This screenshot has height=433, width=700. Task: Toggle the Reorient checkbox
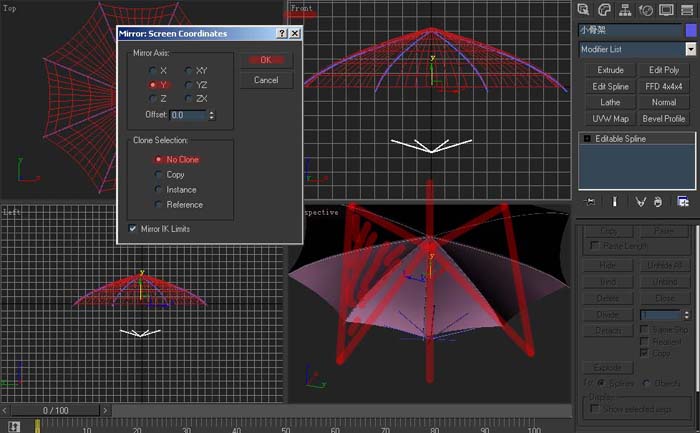644,341
